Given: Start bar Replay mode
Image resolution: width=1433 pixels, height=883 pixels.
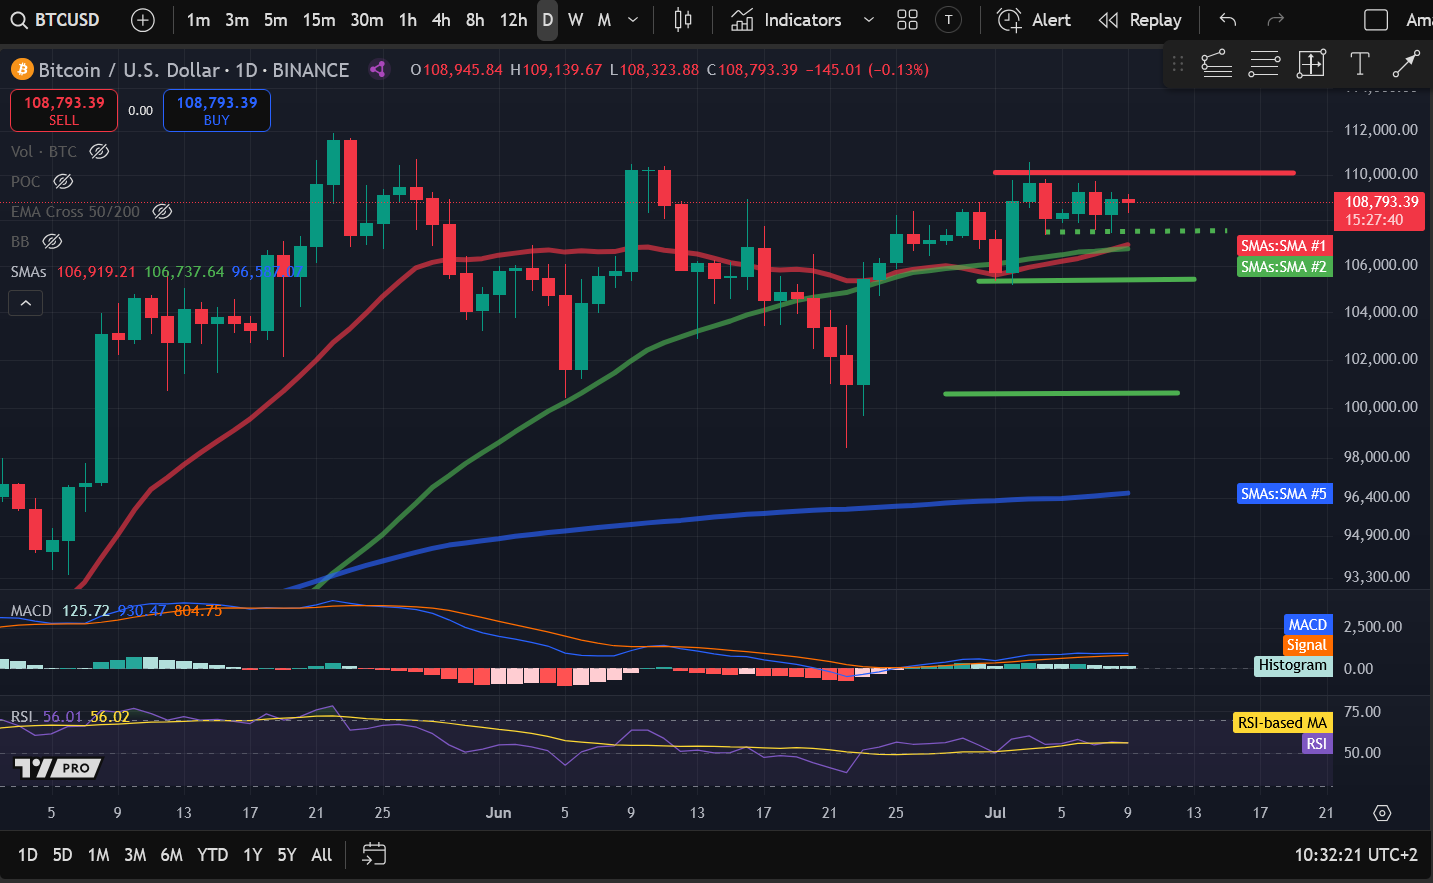Looking at the screenshot, I should pos(1140,20).
